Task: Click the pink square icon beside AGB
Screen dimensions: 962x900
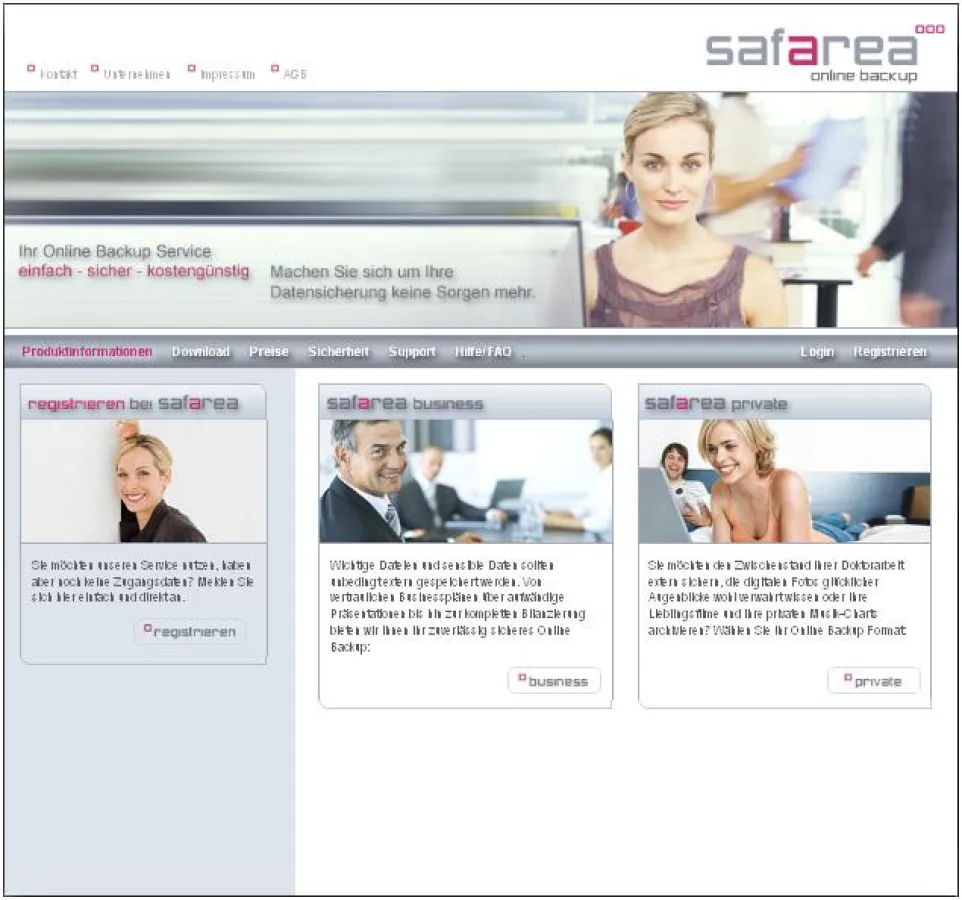Action: tap(275, 69)
